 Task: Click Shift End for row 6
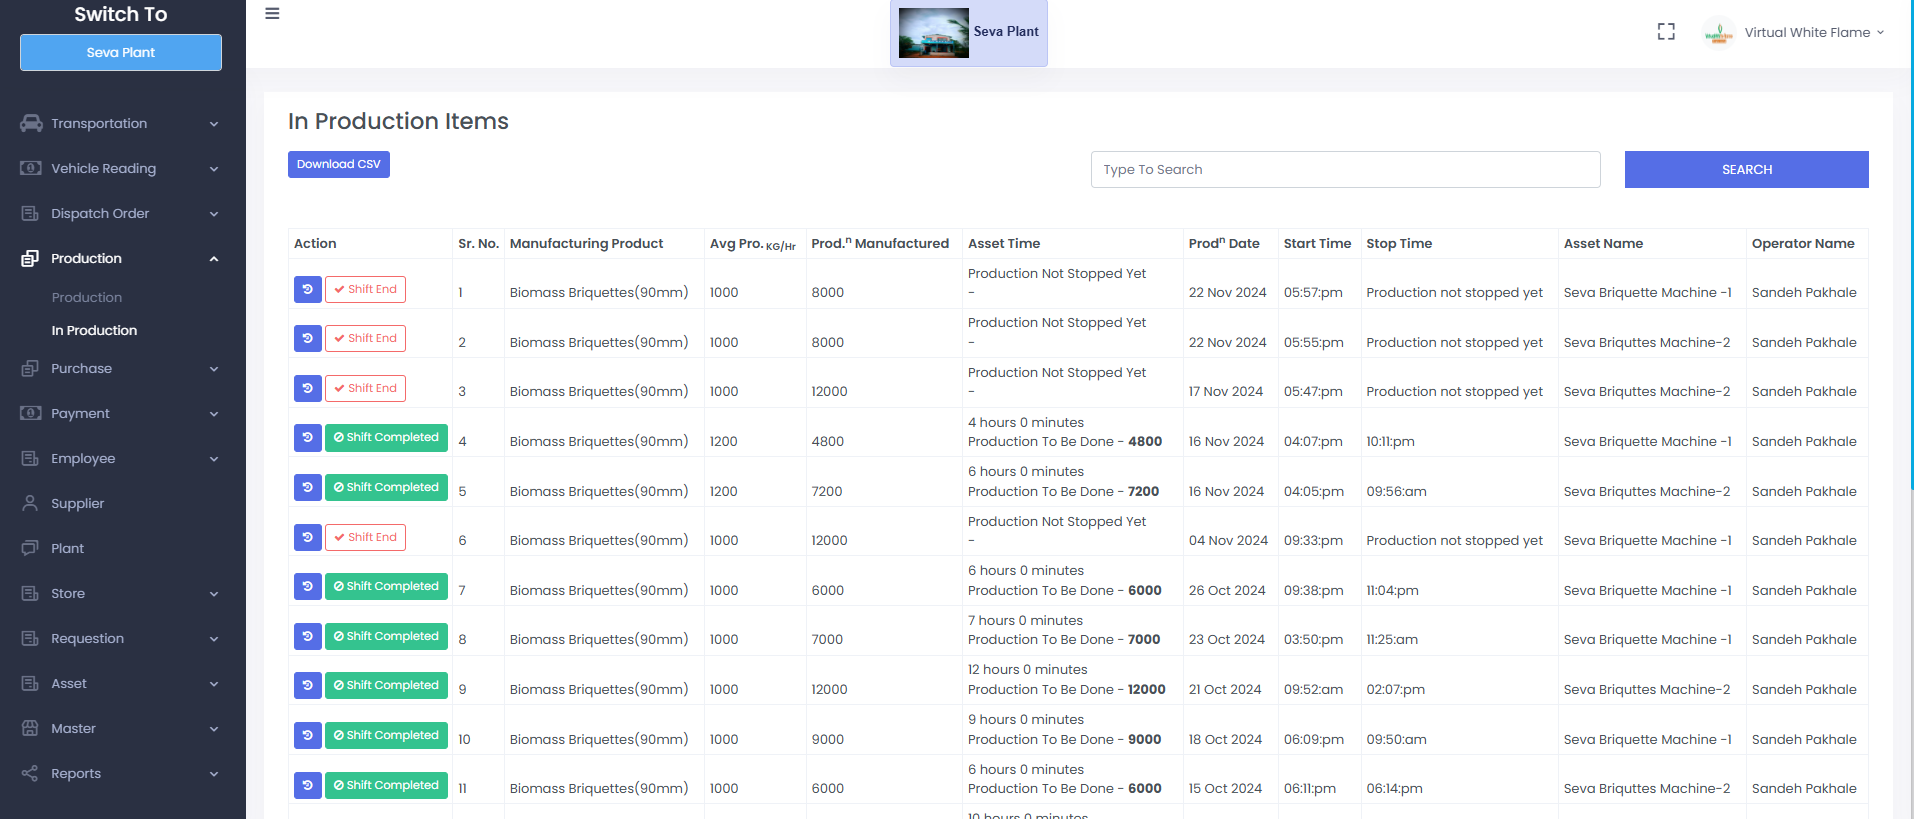pyautogui.click(x=365, y=537)
